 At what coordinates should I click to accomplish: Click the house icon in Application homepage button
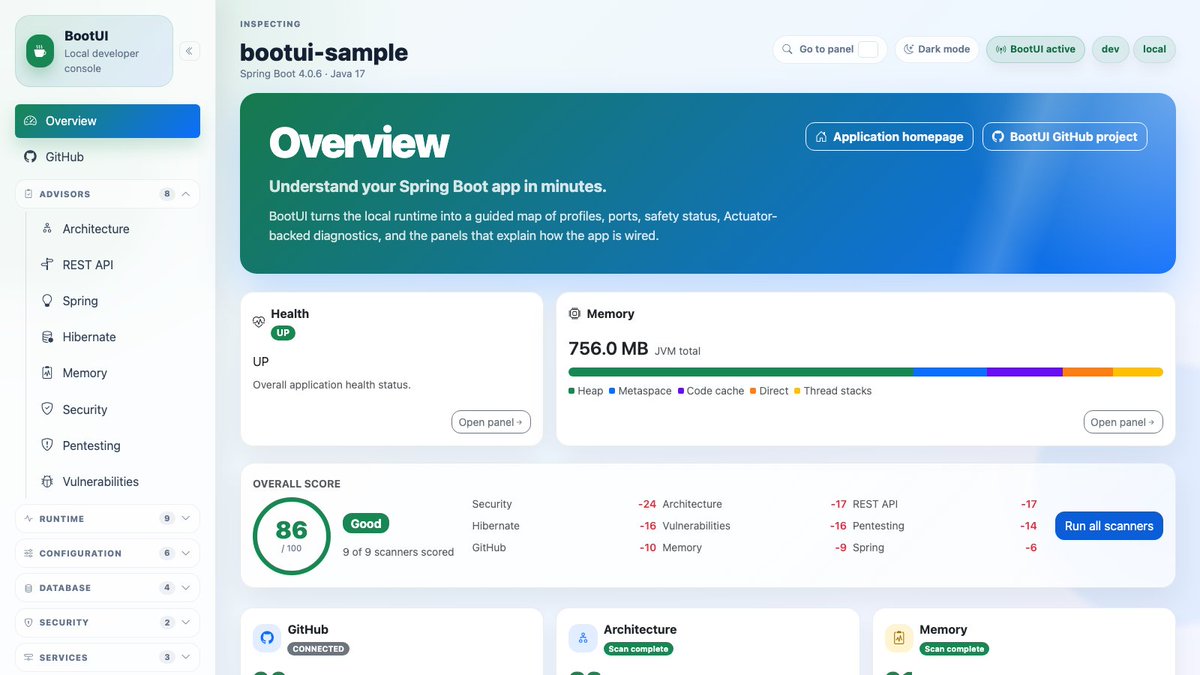coord(822,137)
